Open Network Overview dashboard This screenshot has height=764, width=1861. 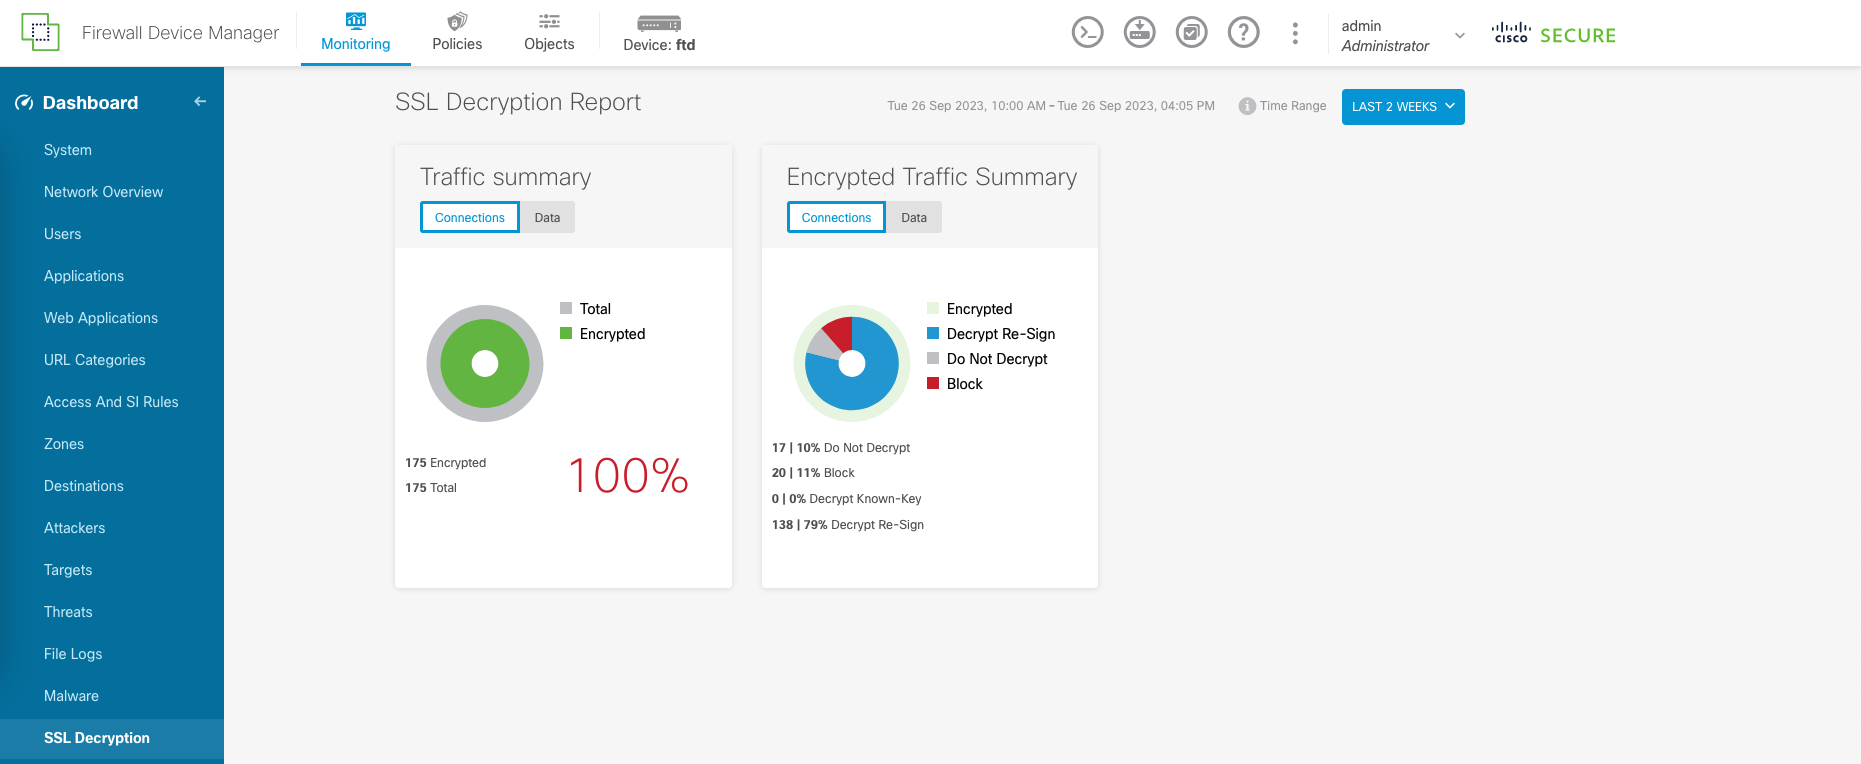(103, 192)
